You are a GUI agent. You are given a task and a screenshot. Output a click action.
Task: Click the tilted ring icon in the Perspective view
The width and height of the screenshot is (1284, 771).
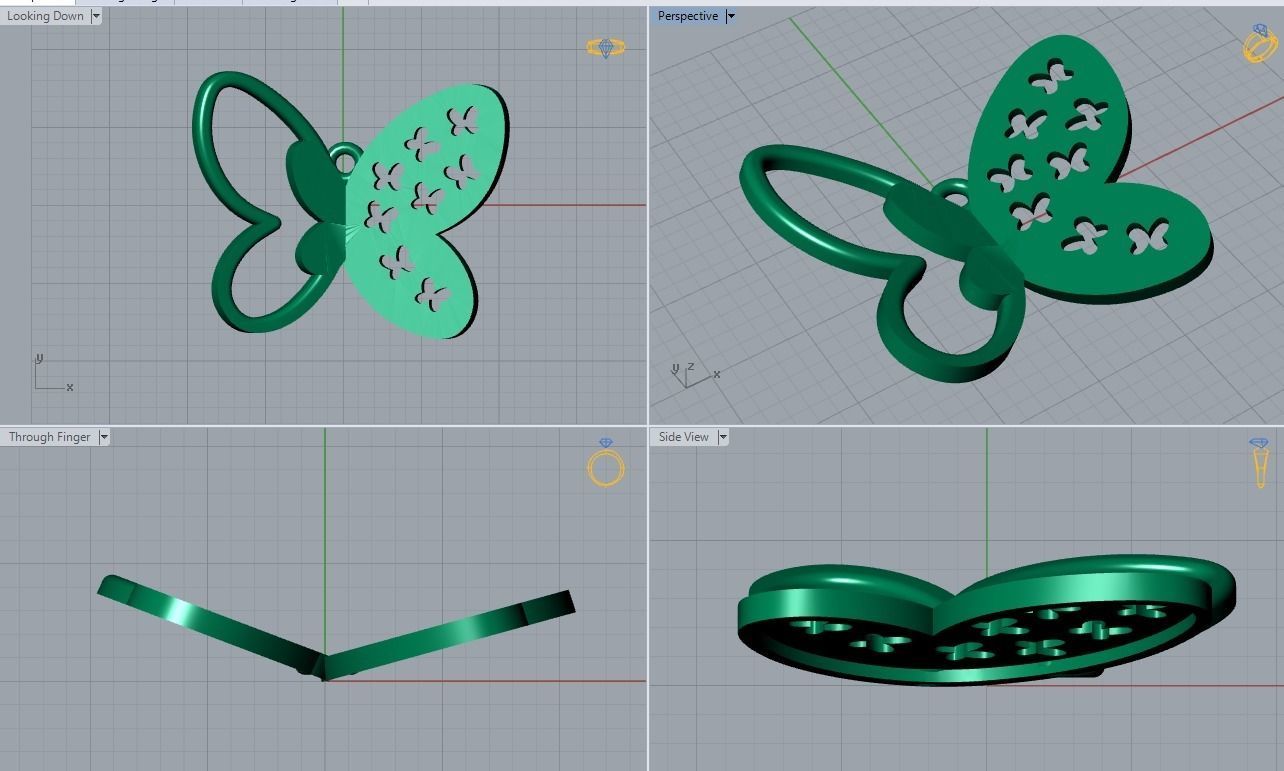click(1261, 44)
